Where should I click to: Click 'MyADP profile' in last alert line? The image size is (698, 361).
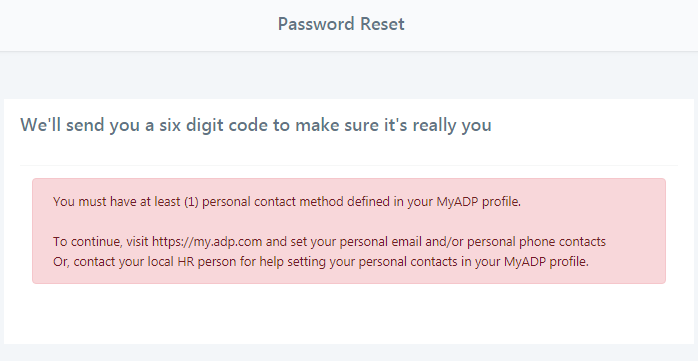click(x=546, y=262)
